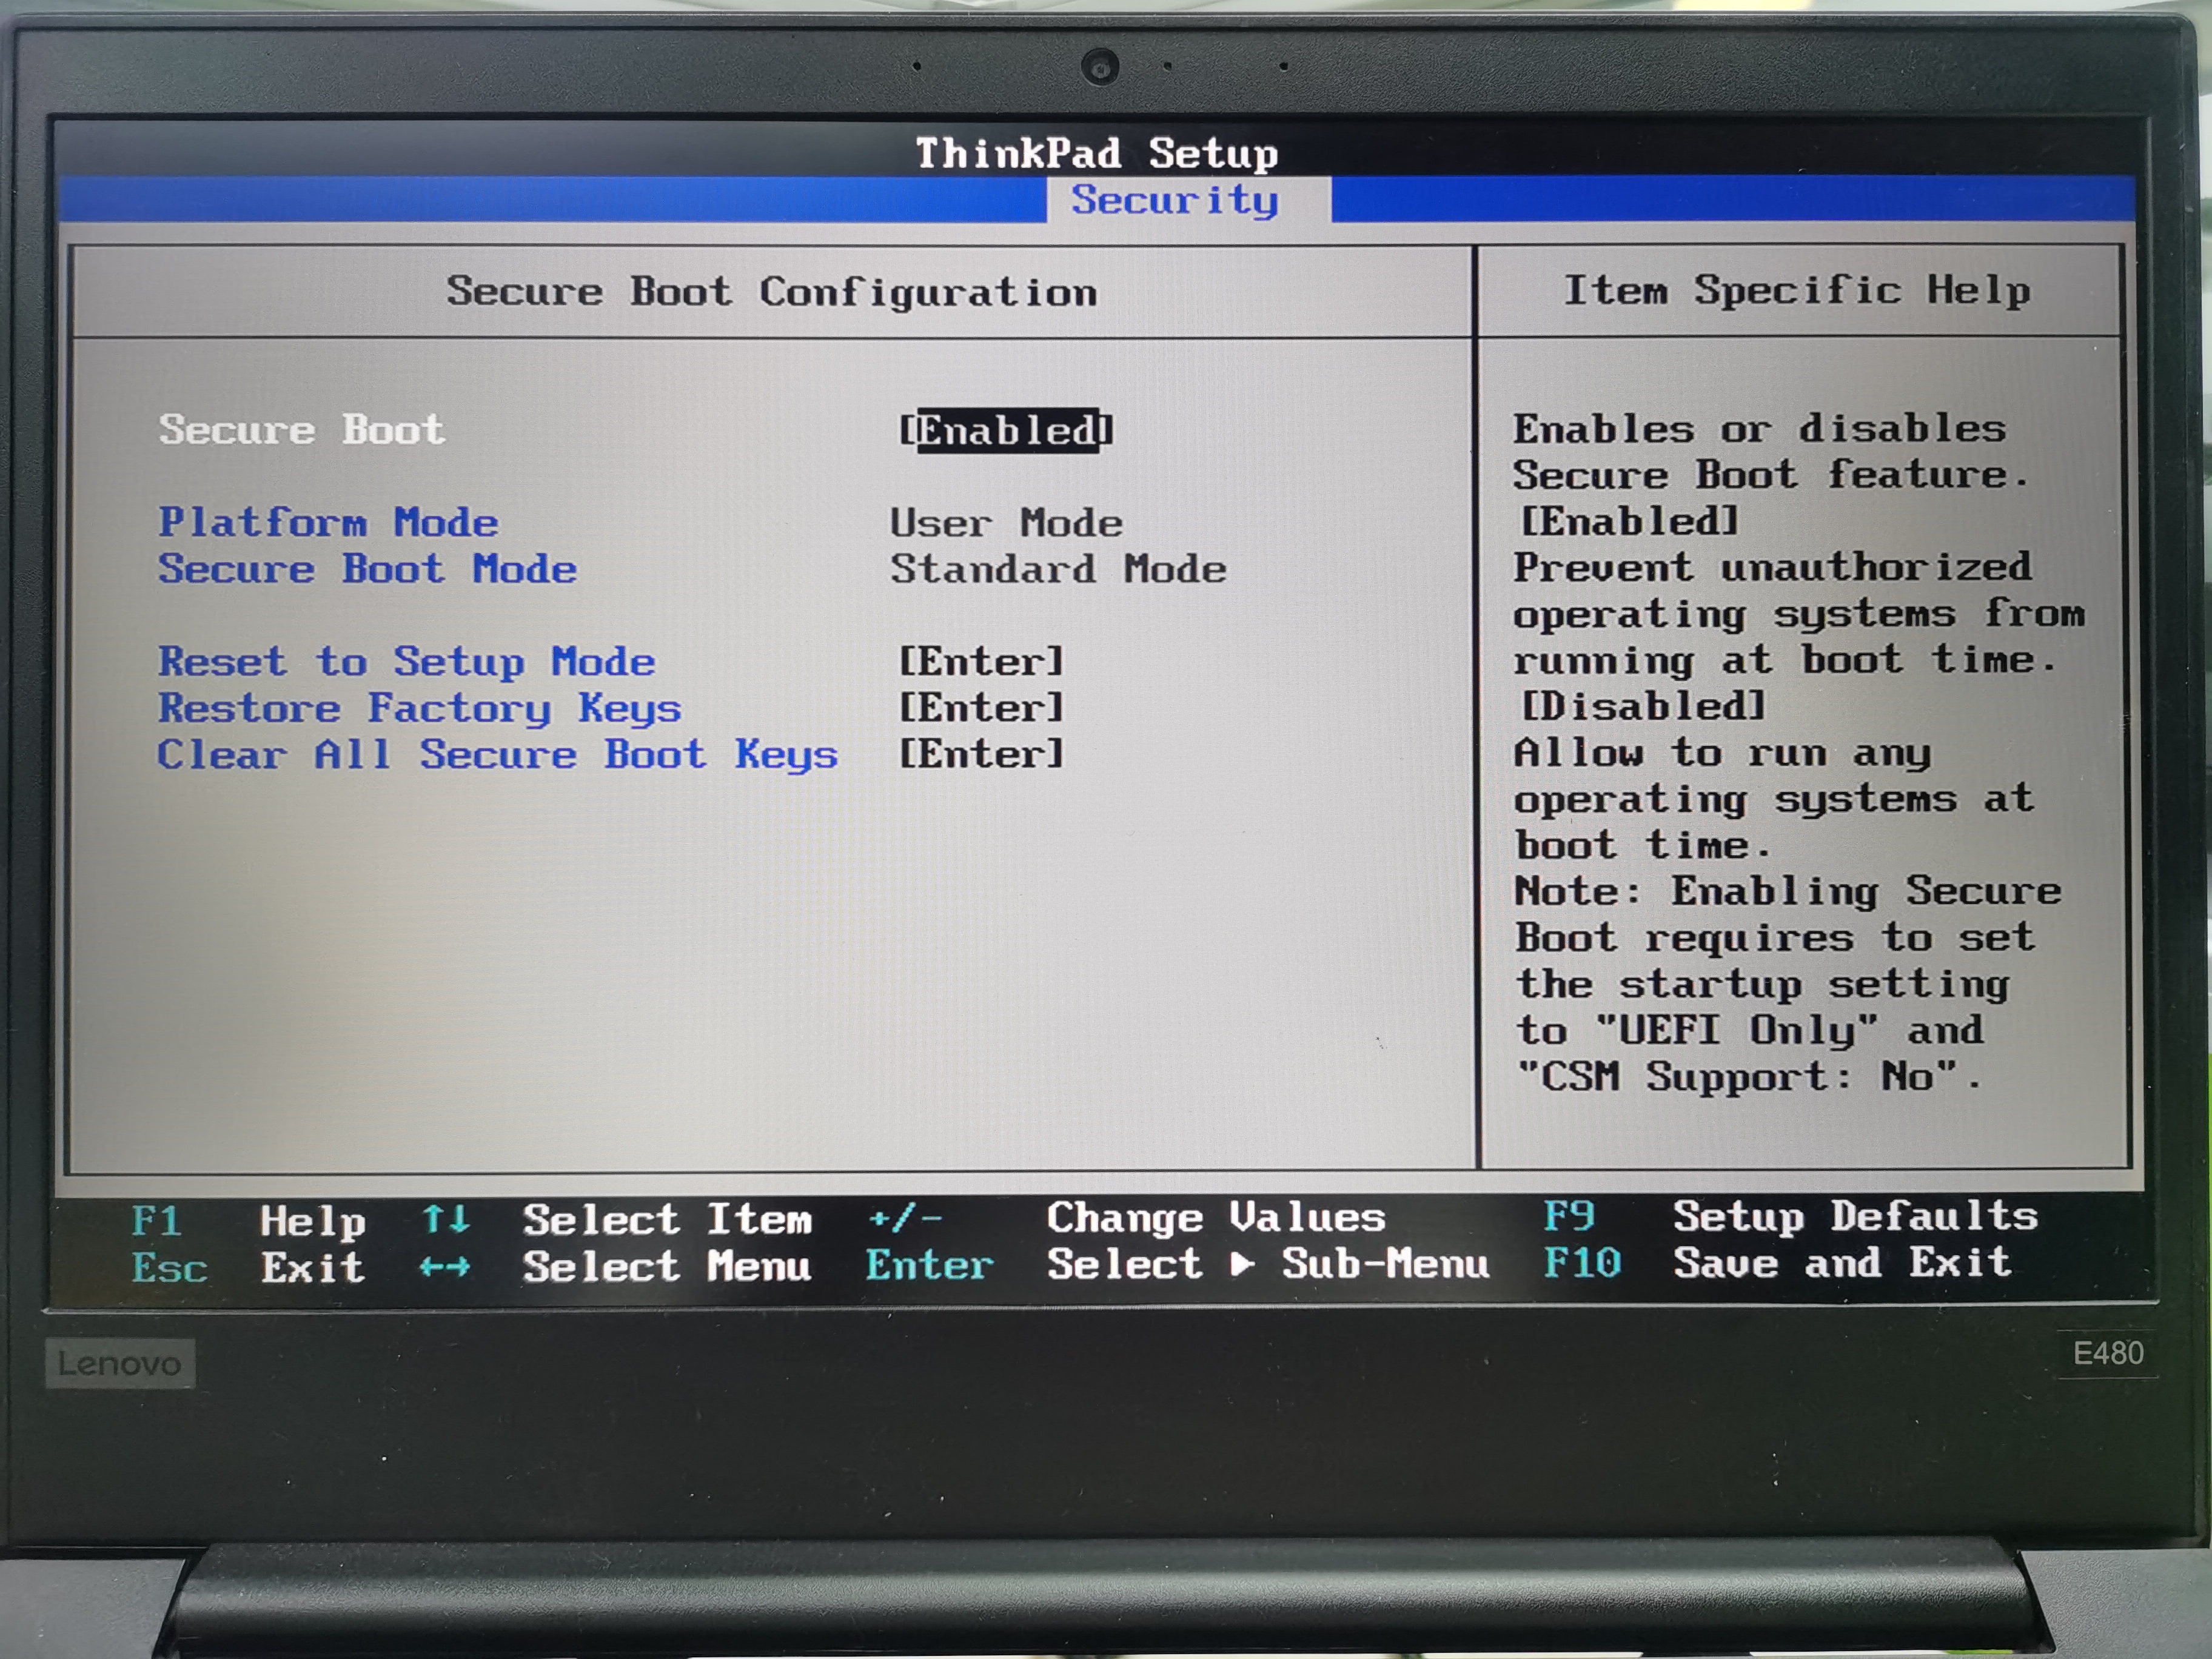Select Reset to Setup Mode option
Viewport: 2212px width, 1659px height.
(406, 661)
